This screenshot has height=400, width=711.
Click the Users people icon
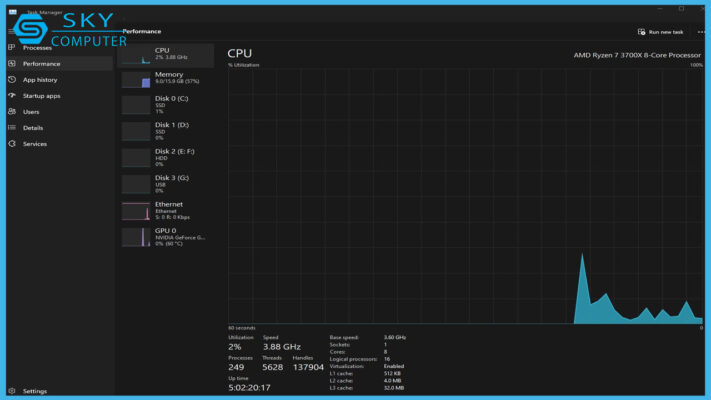pyautogui.click(x=12, y=112)
